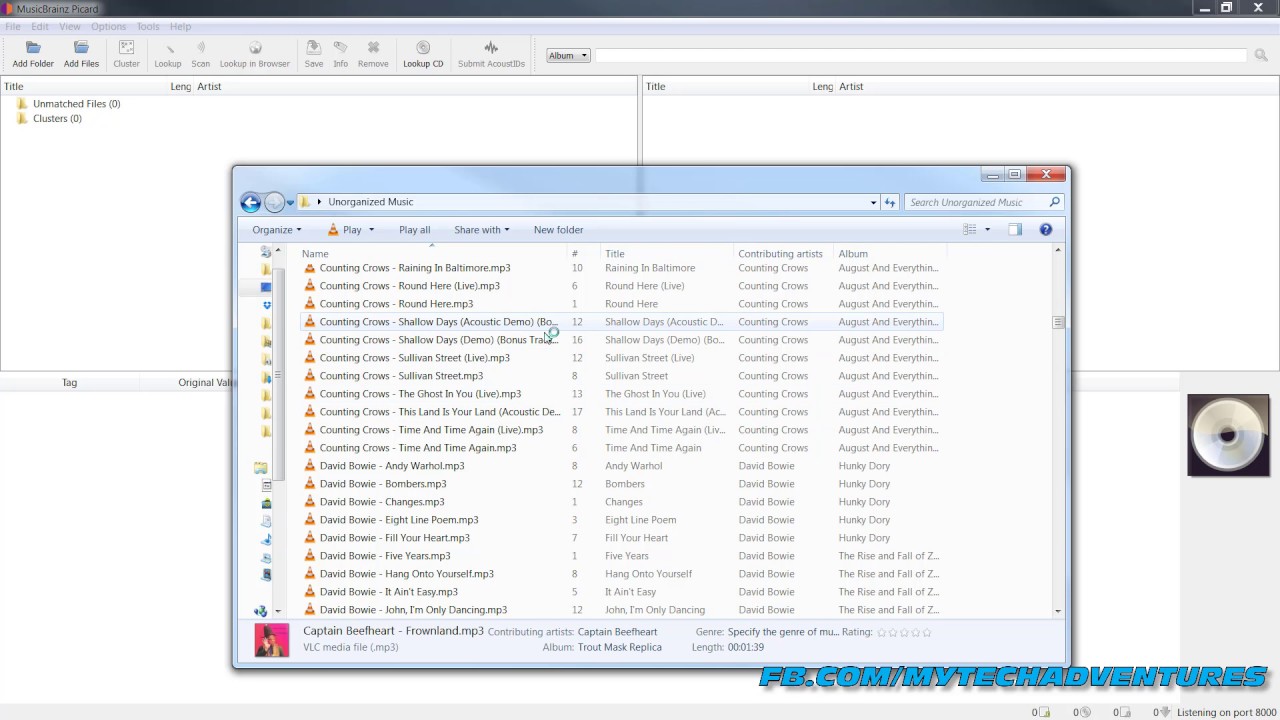This screenshot has width=1280, height=720.
Task: Click VLC icon of David Bowie - Bombers.mp3
Action: point(309,484)
